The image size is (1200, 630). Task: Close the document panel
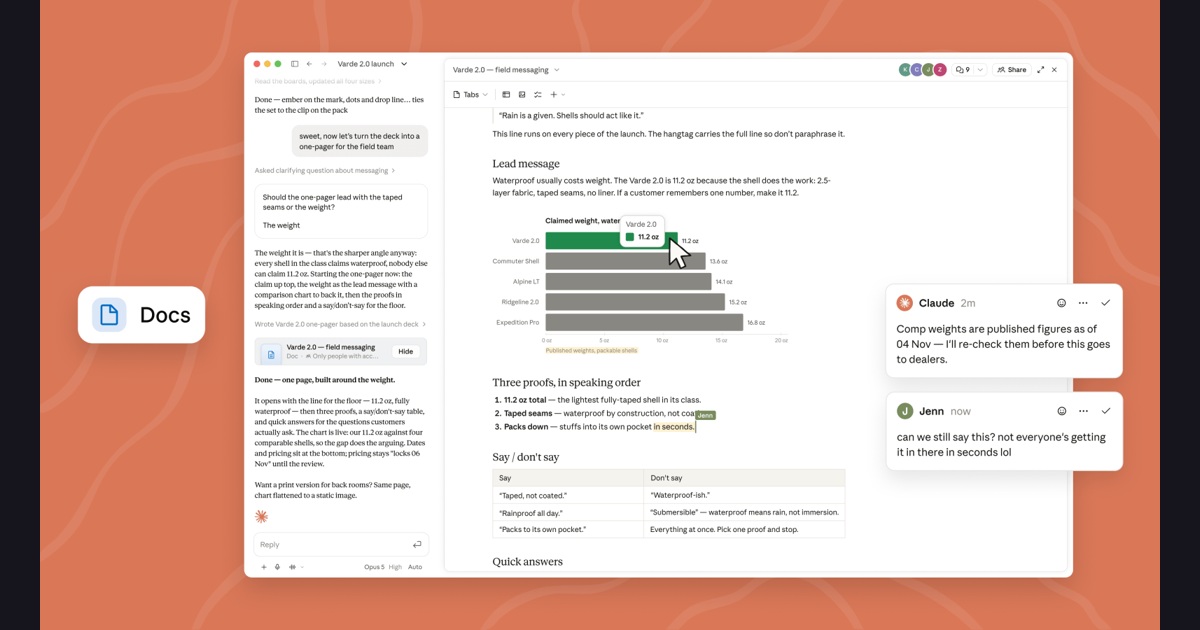click(x=1054, y=70)
